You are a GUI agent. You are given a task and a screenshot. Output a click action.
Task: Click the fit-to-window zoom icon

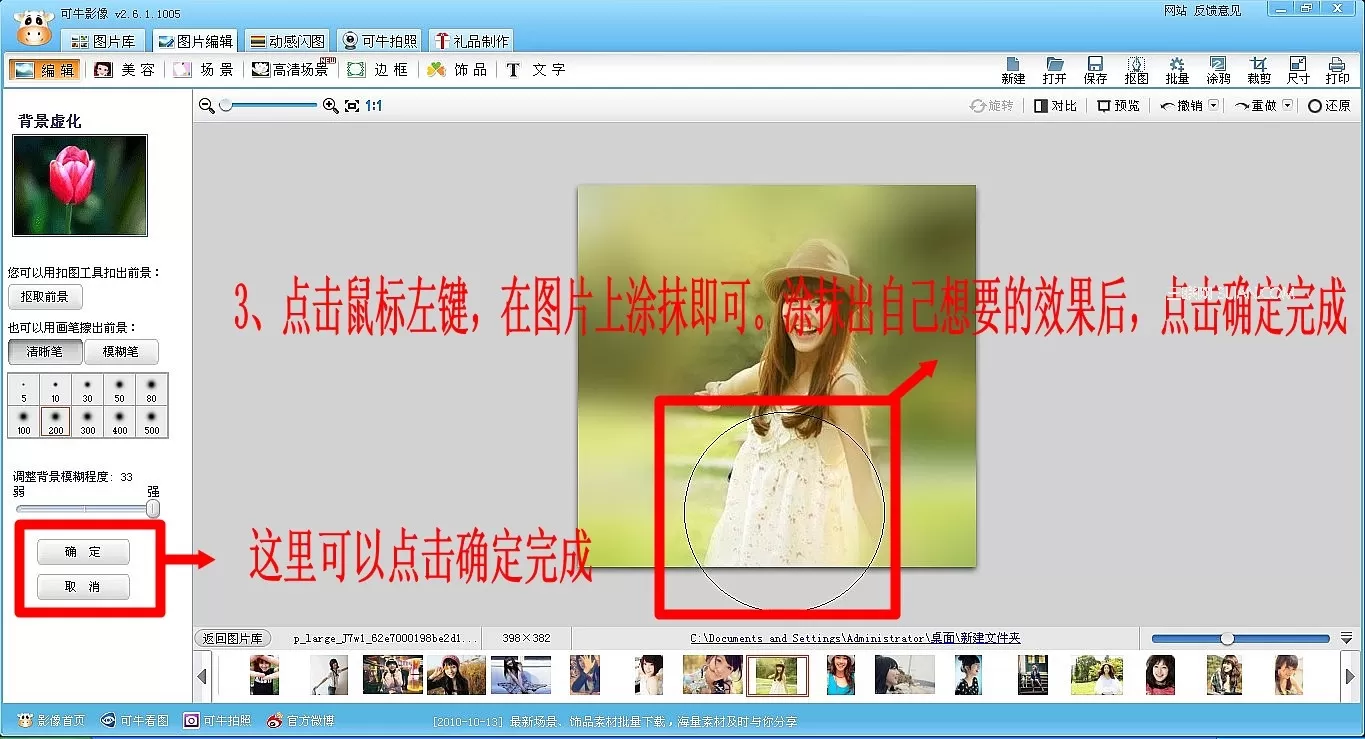point(352,105)
